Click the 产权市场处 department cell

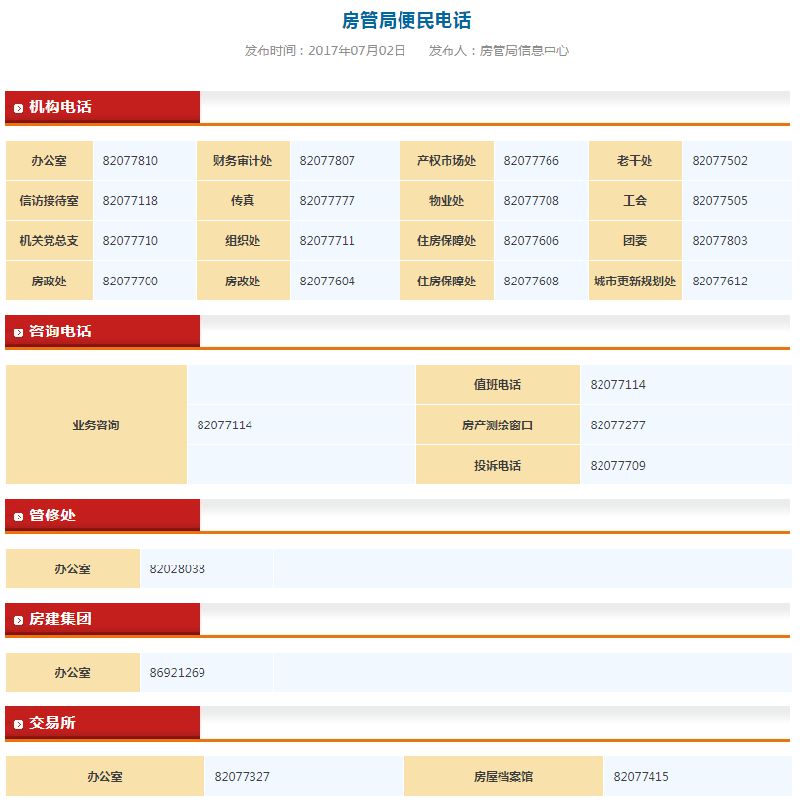click(x=446, y=161)
